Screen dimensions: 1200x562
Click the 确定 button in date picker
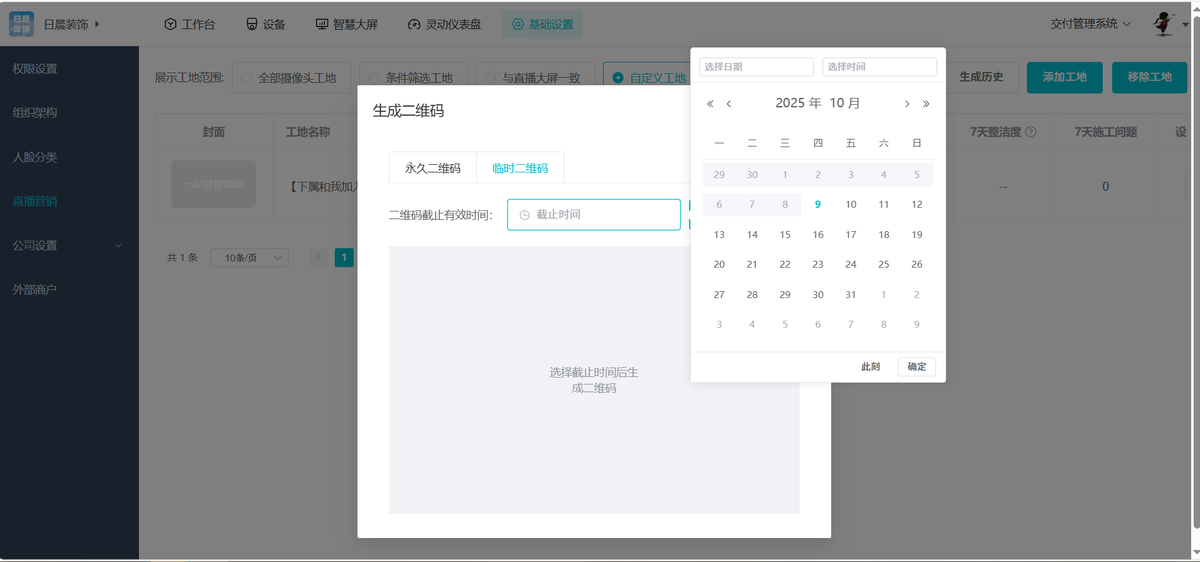pyautogui.click(x=916, y=367)
